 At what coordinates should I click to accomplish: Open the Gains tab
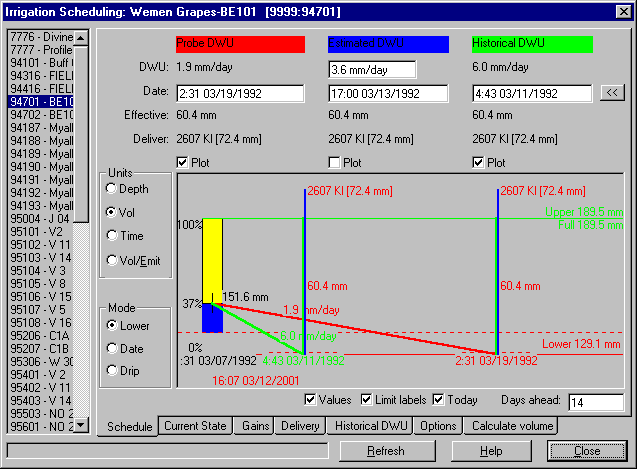pos(255,426)
